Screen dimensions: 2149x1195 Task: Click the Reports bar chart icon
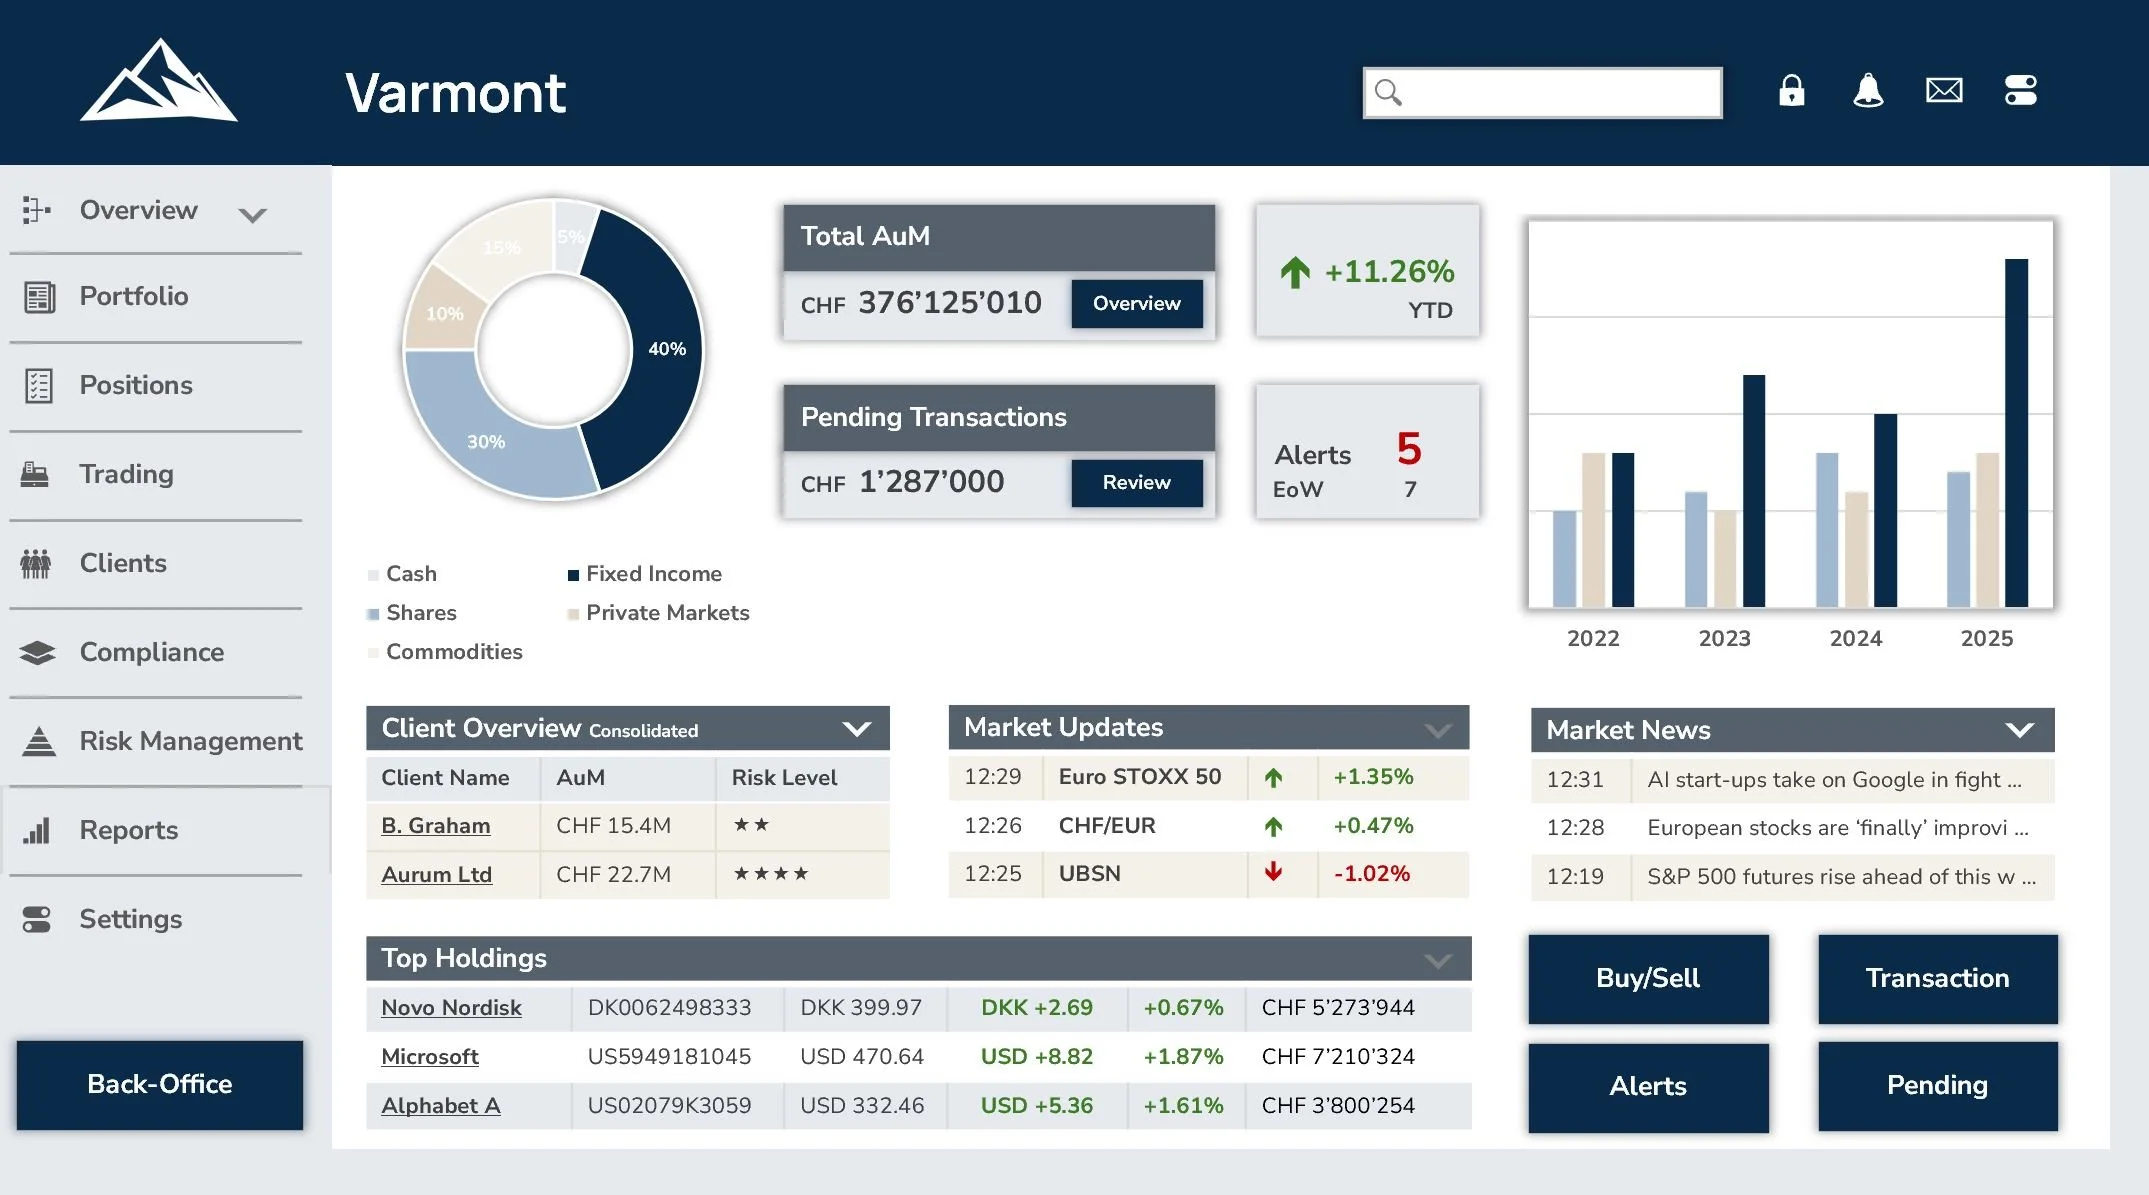37,830
